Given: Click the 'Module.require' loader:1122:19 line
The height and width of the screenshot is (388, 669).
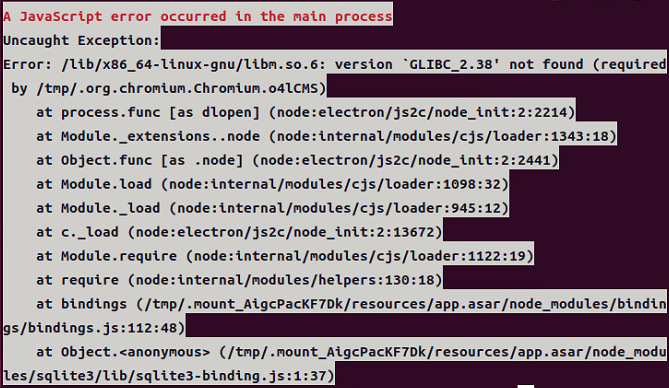Looking at the screenshot, I should point(285,256).
